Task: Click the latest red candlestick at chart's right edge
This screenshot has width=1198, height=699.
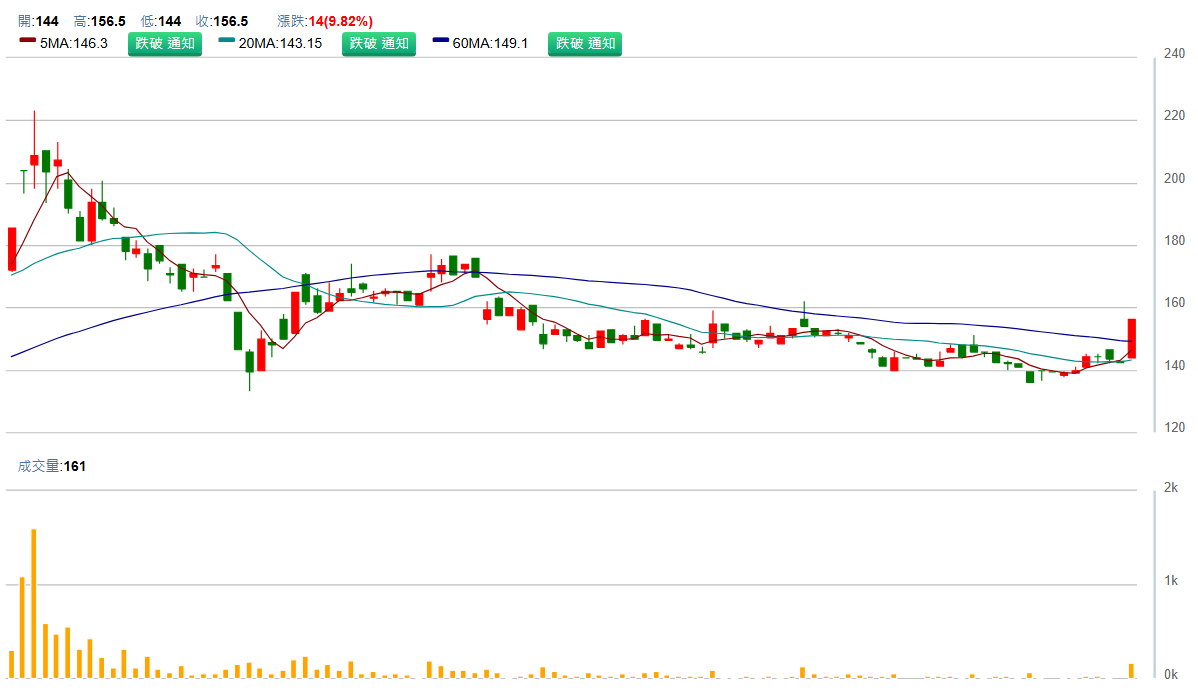Action: (x=1132, y=338)
